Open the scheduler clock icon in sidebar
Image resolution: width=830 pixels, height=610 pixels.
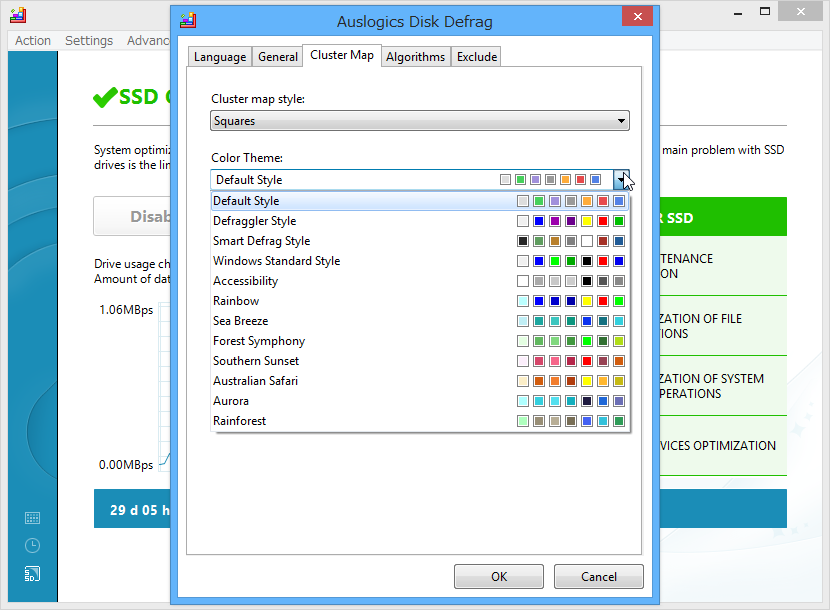coord(32,545)
